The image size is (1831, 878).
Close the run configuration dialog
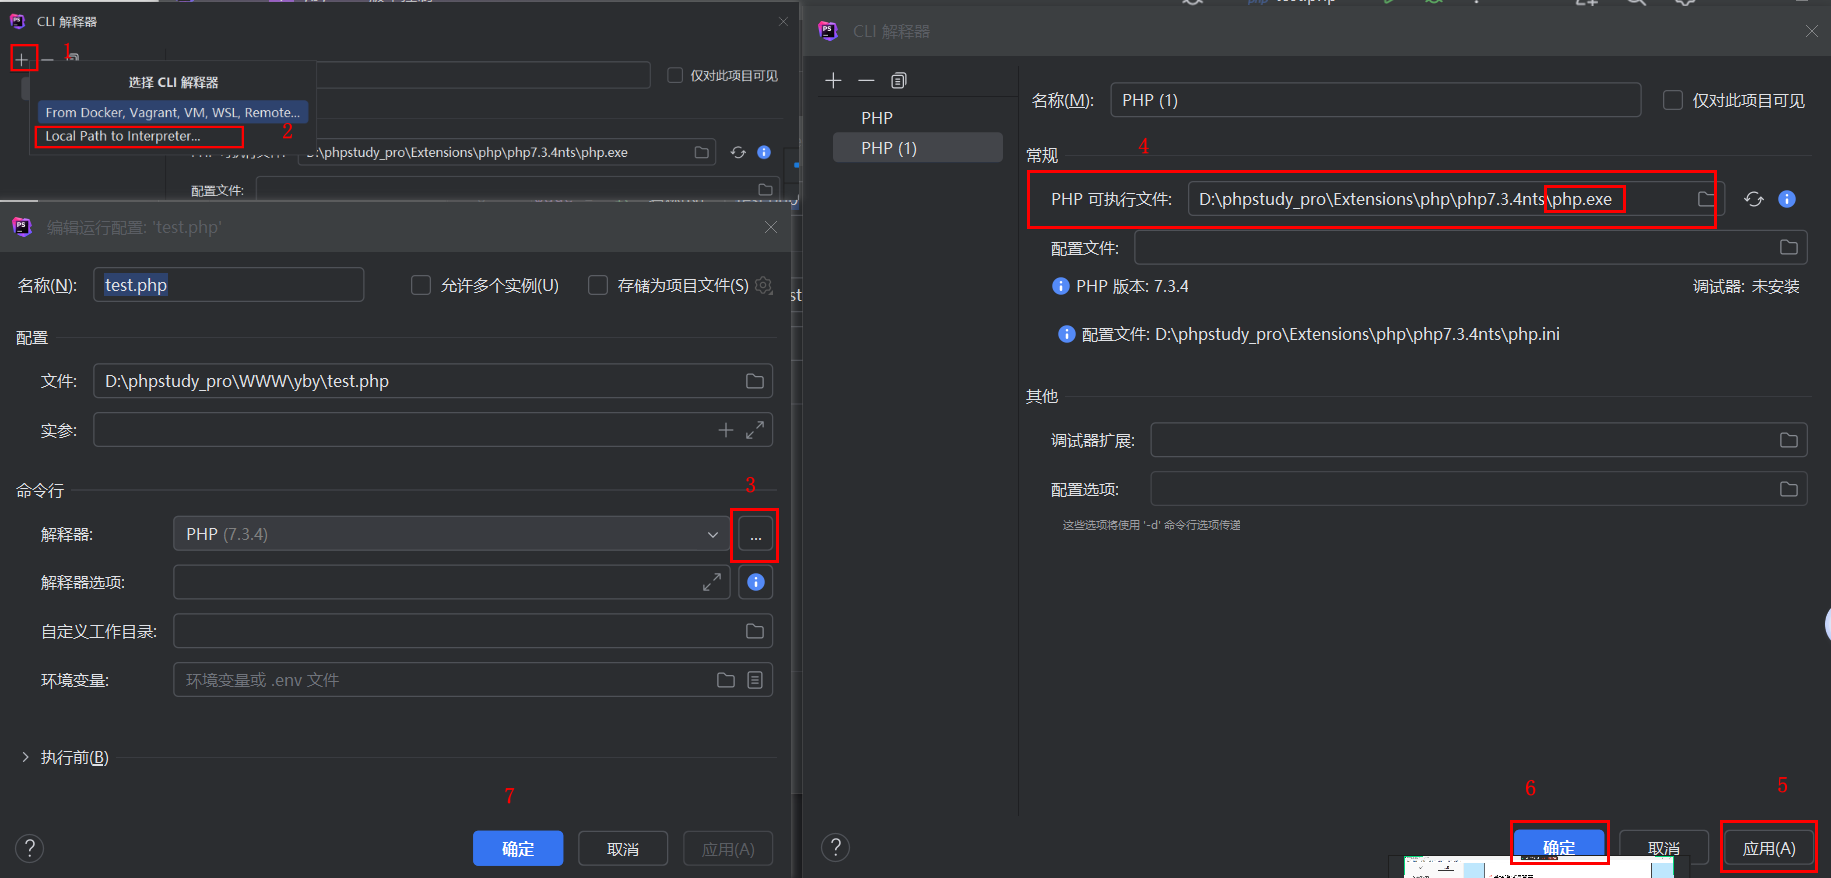tap(771, 227)
